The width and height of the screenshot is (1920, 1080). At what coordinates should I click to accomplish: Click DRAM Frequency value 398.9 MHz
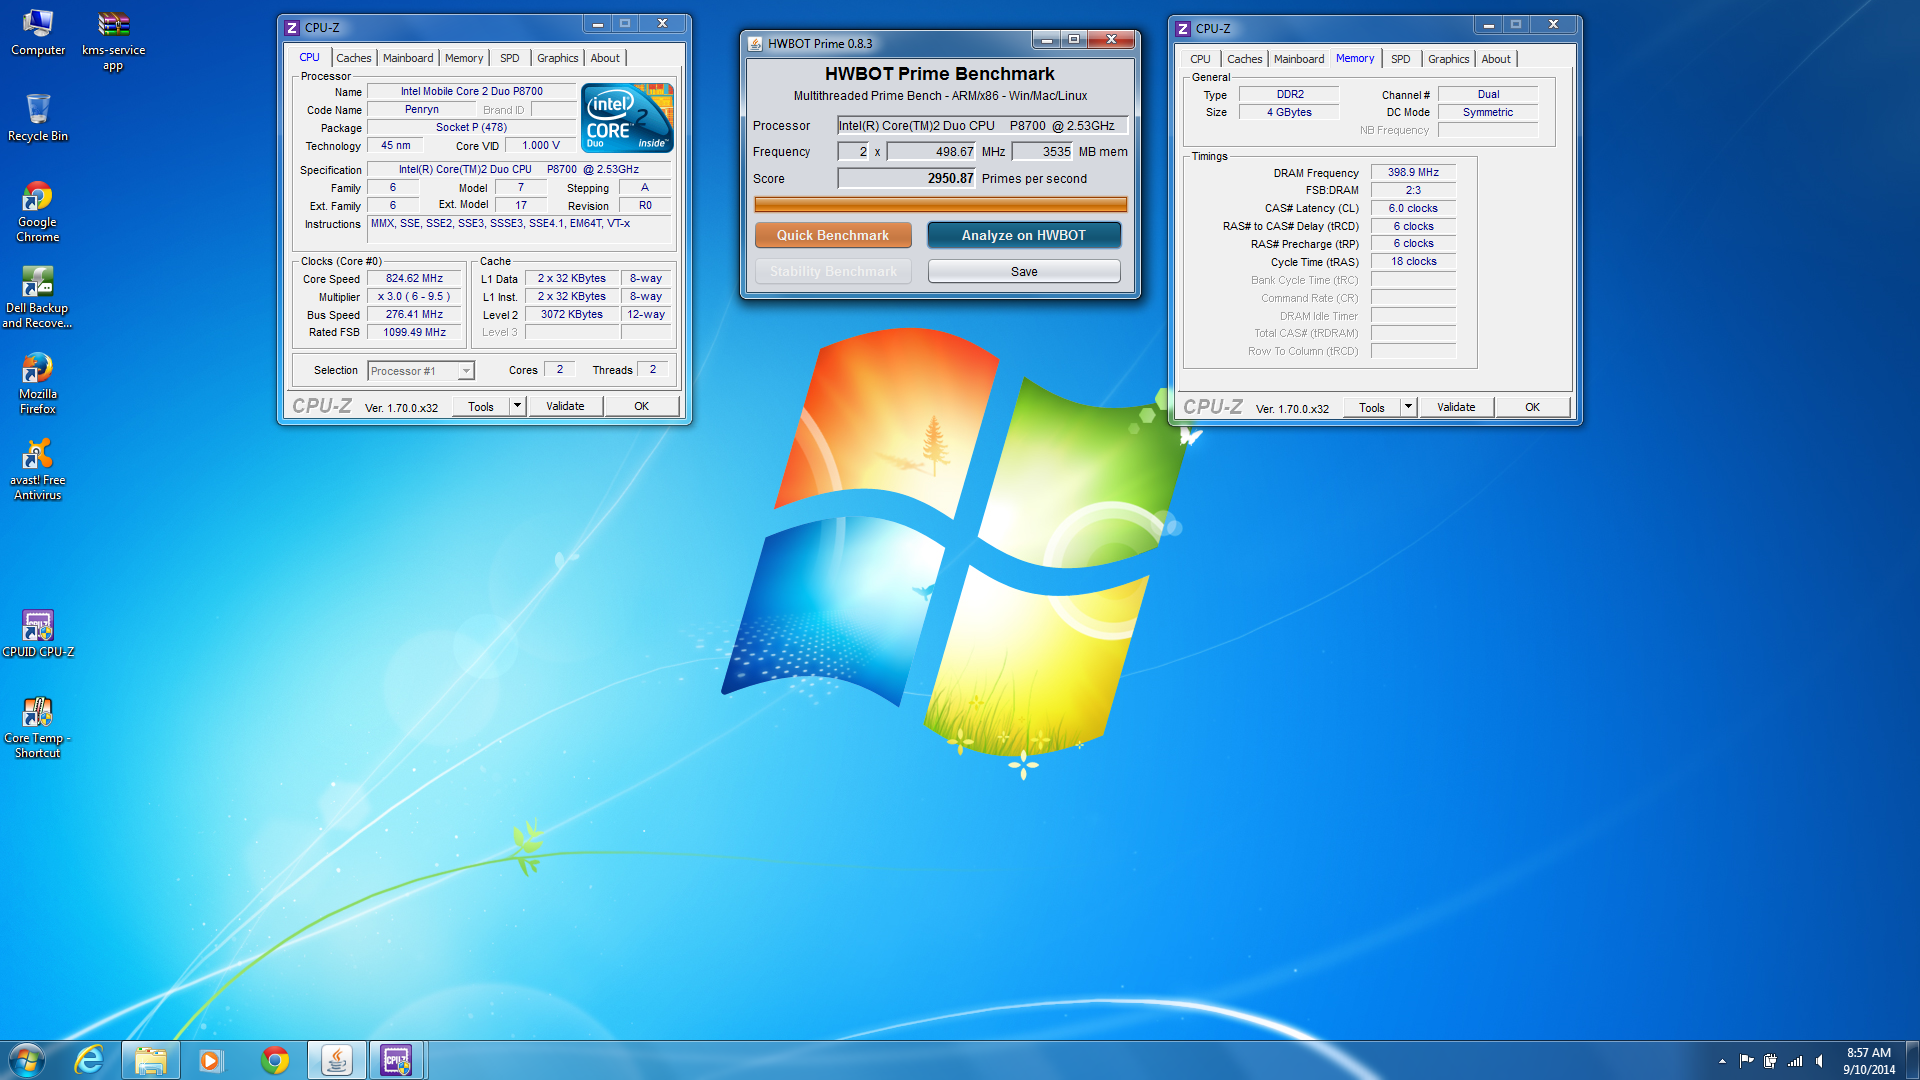click(x=1413, y=172)
